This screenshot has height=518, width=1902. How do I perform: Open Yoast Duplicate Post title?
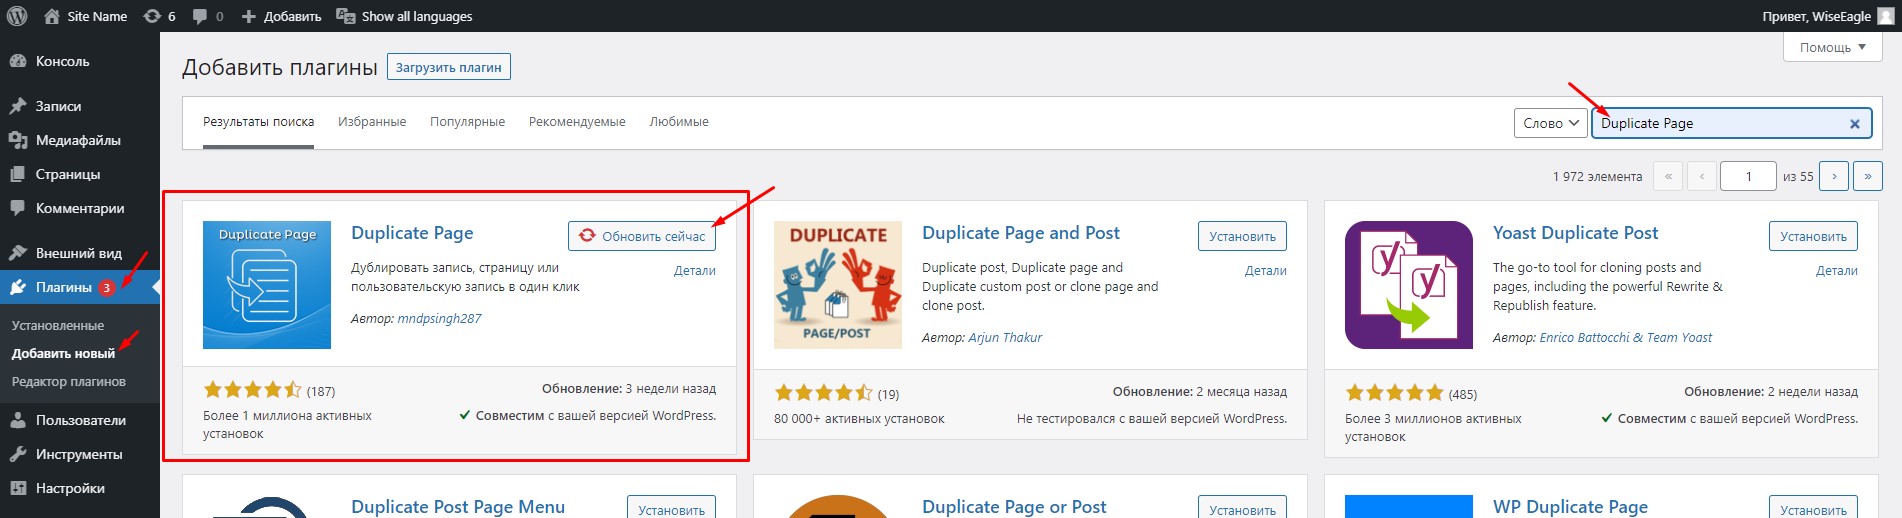click(x=1575, y=233)
